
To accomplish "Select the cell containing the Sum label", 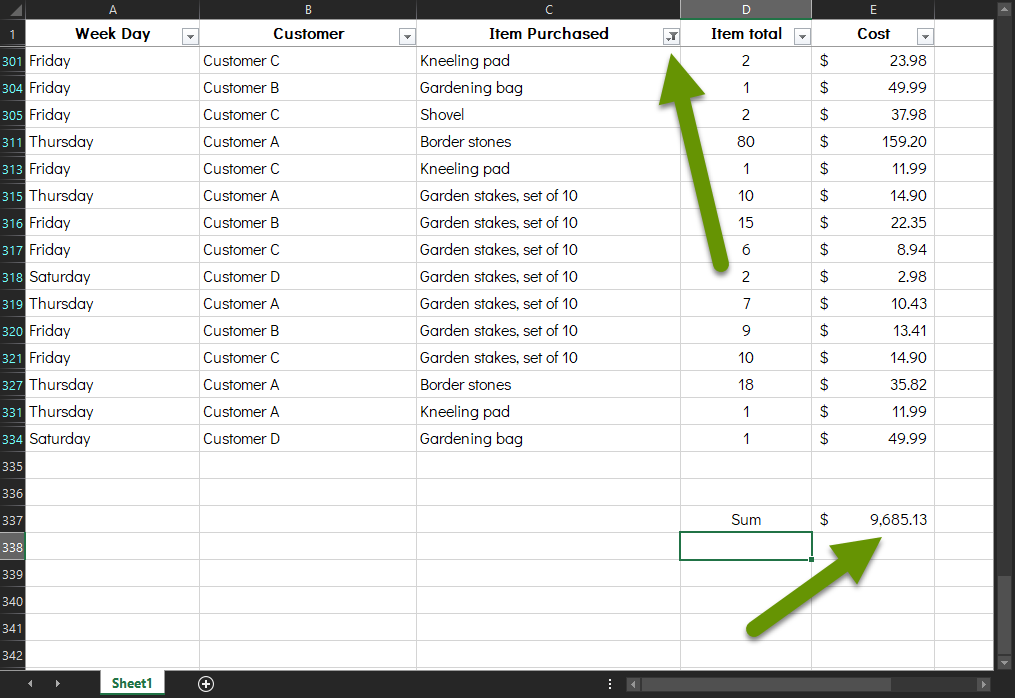I will 746,519.
